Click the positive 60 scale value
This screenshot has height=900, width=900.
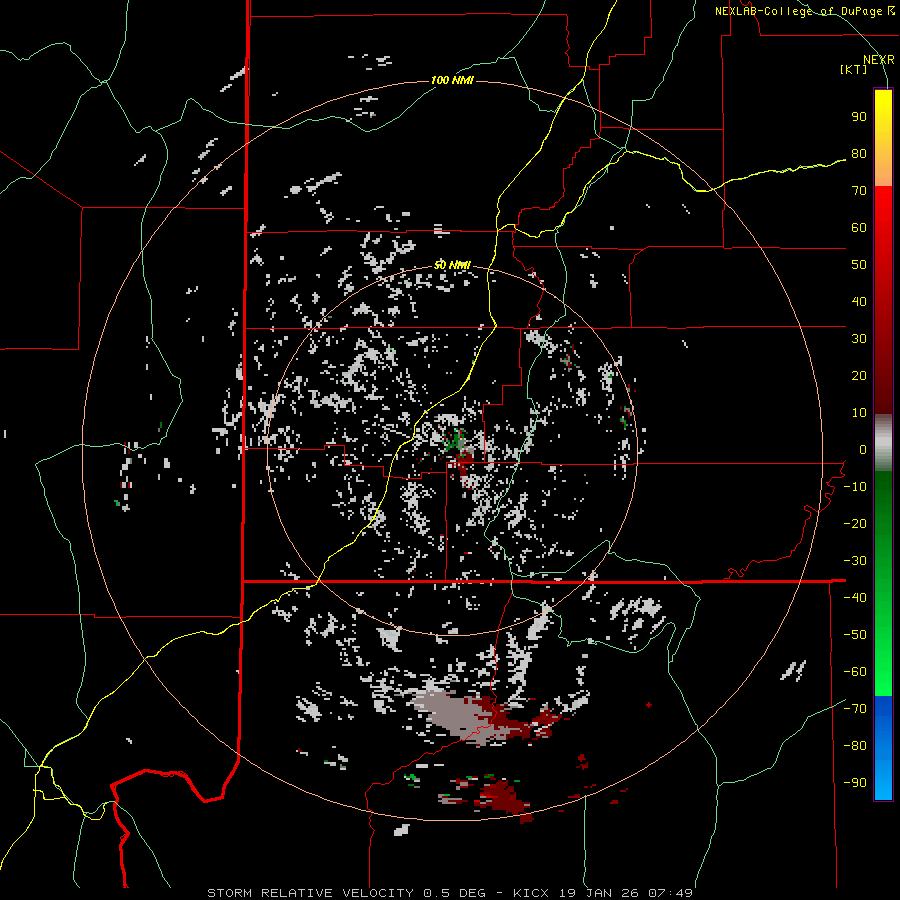pyautogui.click(x=859, y=228)
